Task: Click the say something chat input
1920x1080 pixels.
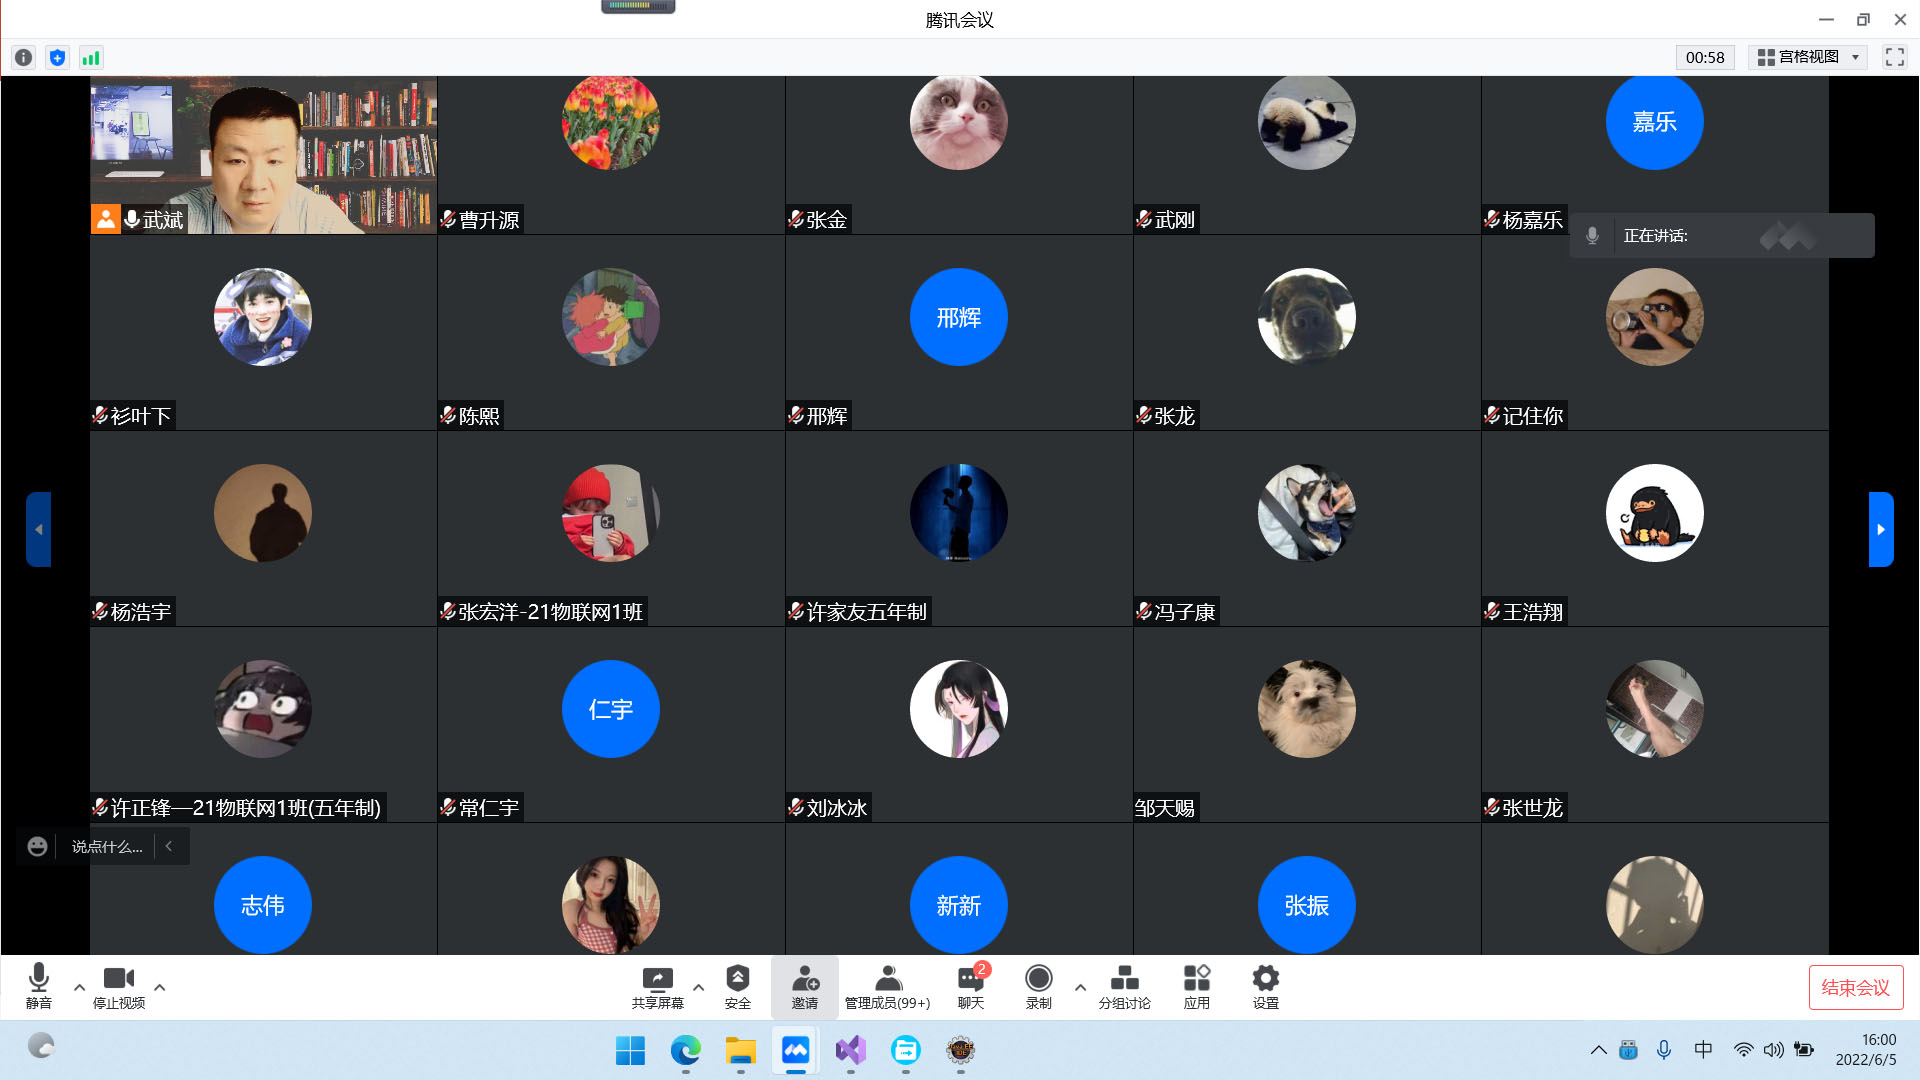Action: [107, 847]
